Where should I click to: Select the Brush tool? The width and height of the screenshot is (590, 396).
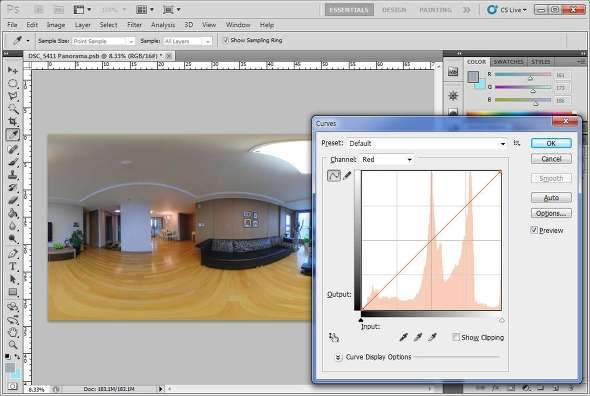pos(12,162)
